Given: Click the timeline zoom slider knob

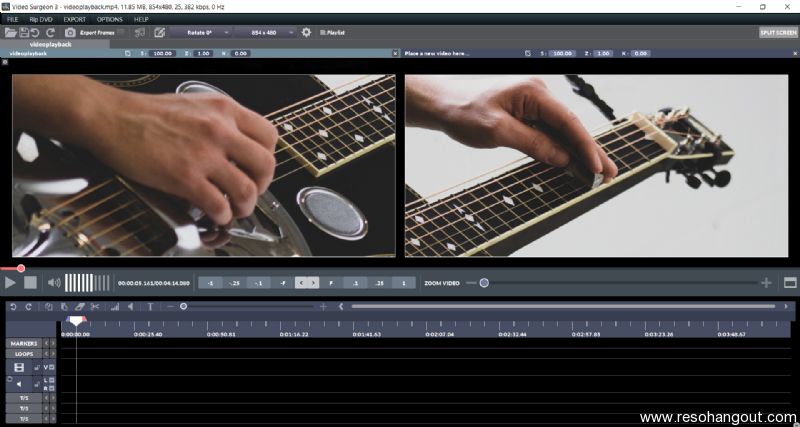Looking at the screenshot, I should pyautogui.click(x=183, y=307).
